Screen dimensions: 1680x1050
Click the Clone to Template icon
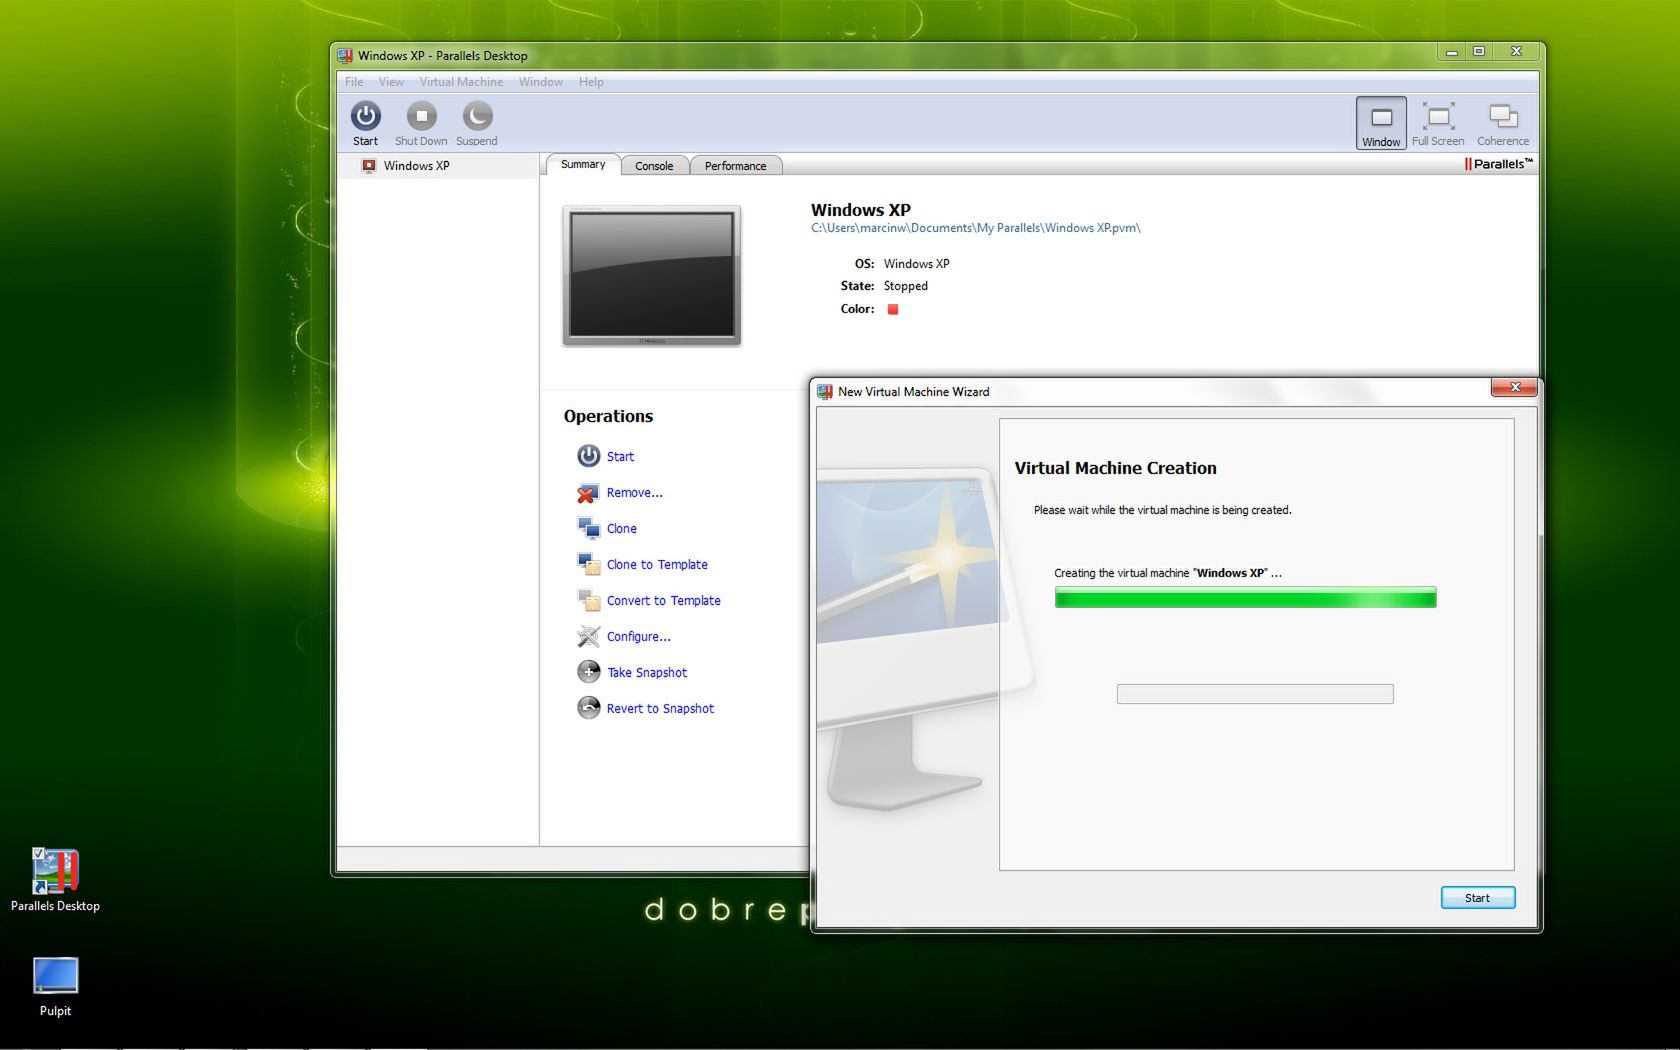588,564
